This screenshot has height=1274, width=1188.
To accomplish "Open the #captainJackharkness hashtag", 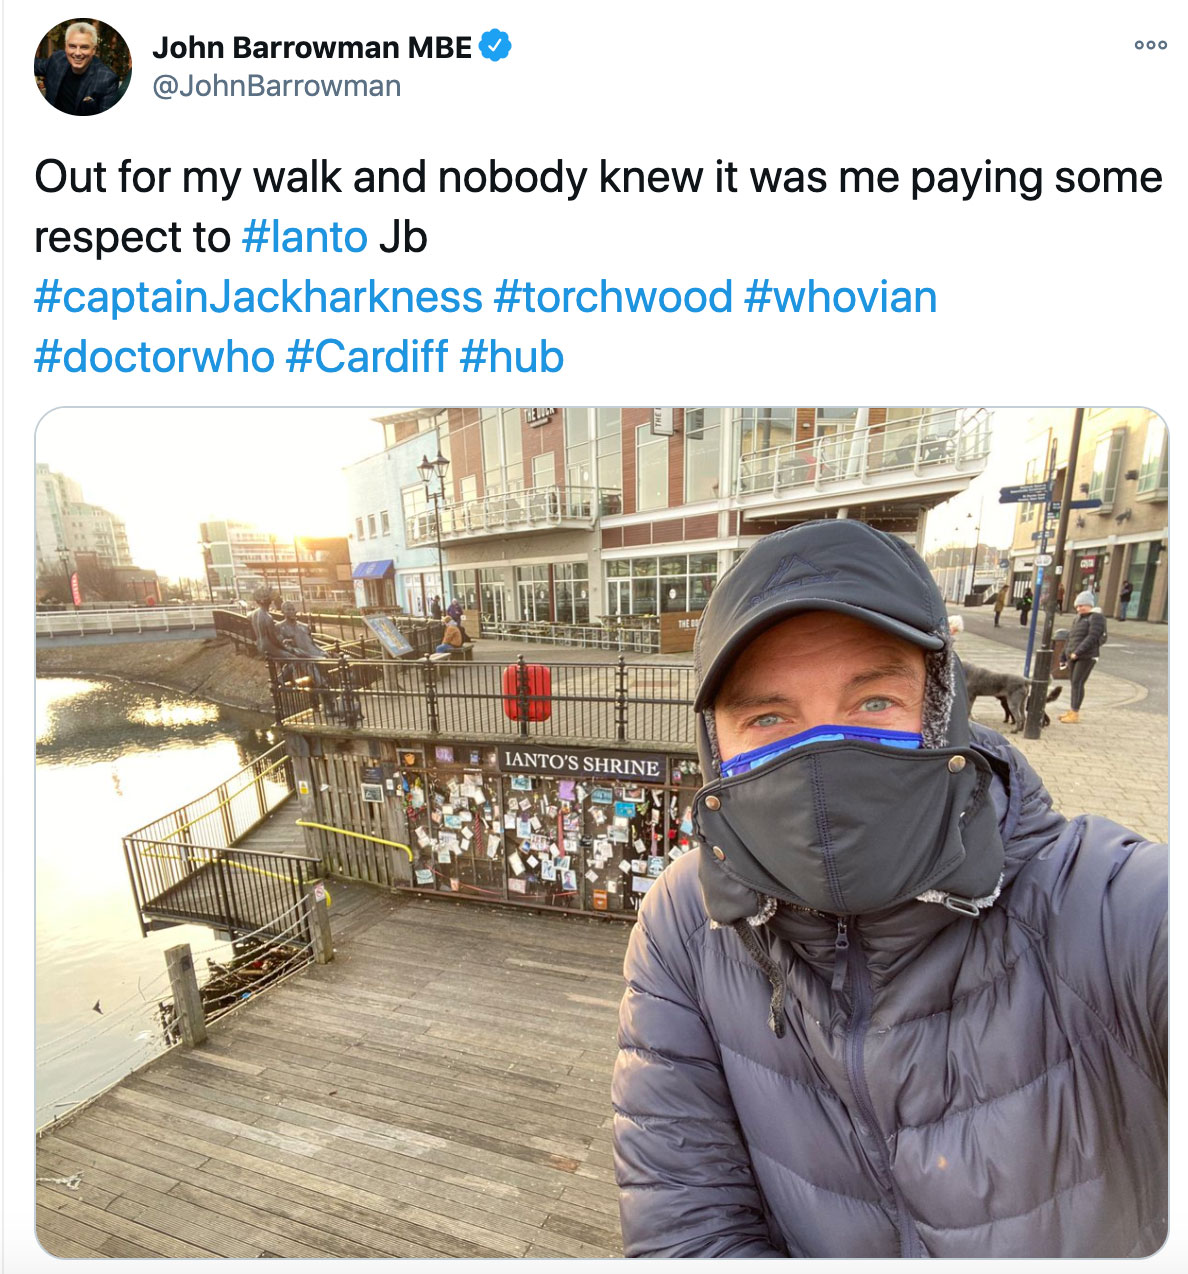I will (258, 297).
